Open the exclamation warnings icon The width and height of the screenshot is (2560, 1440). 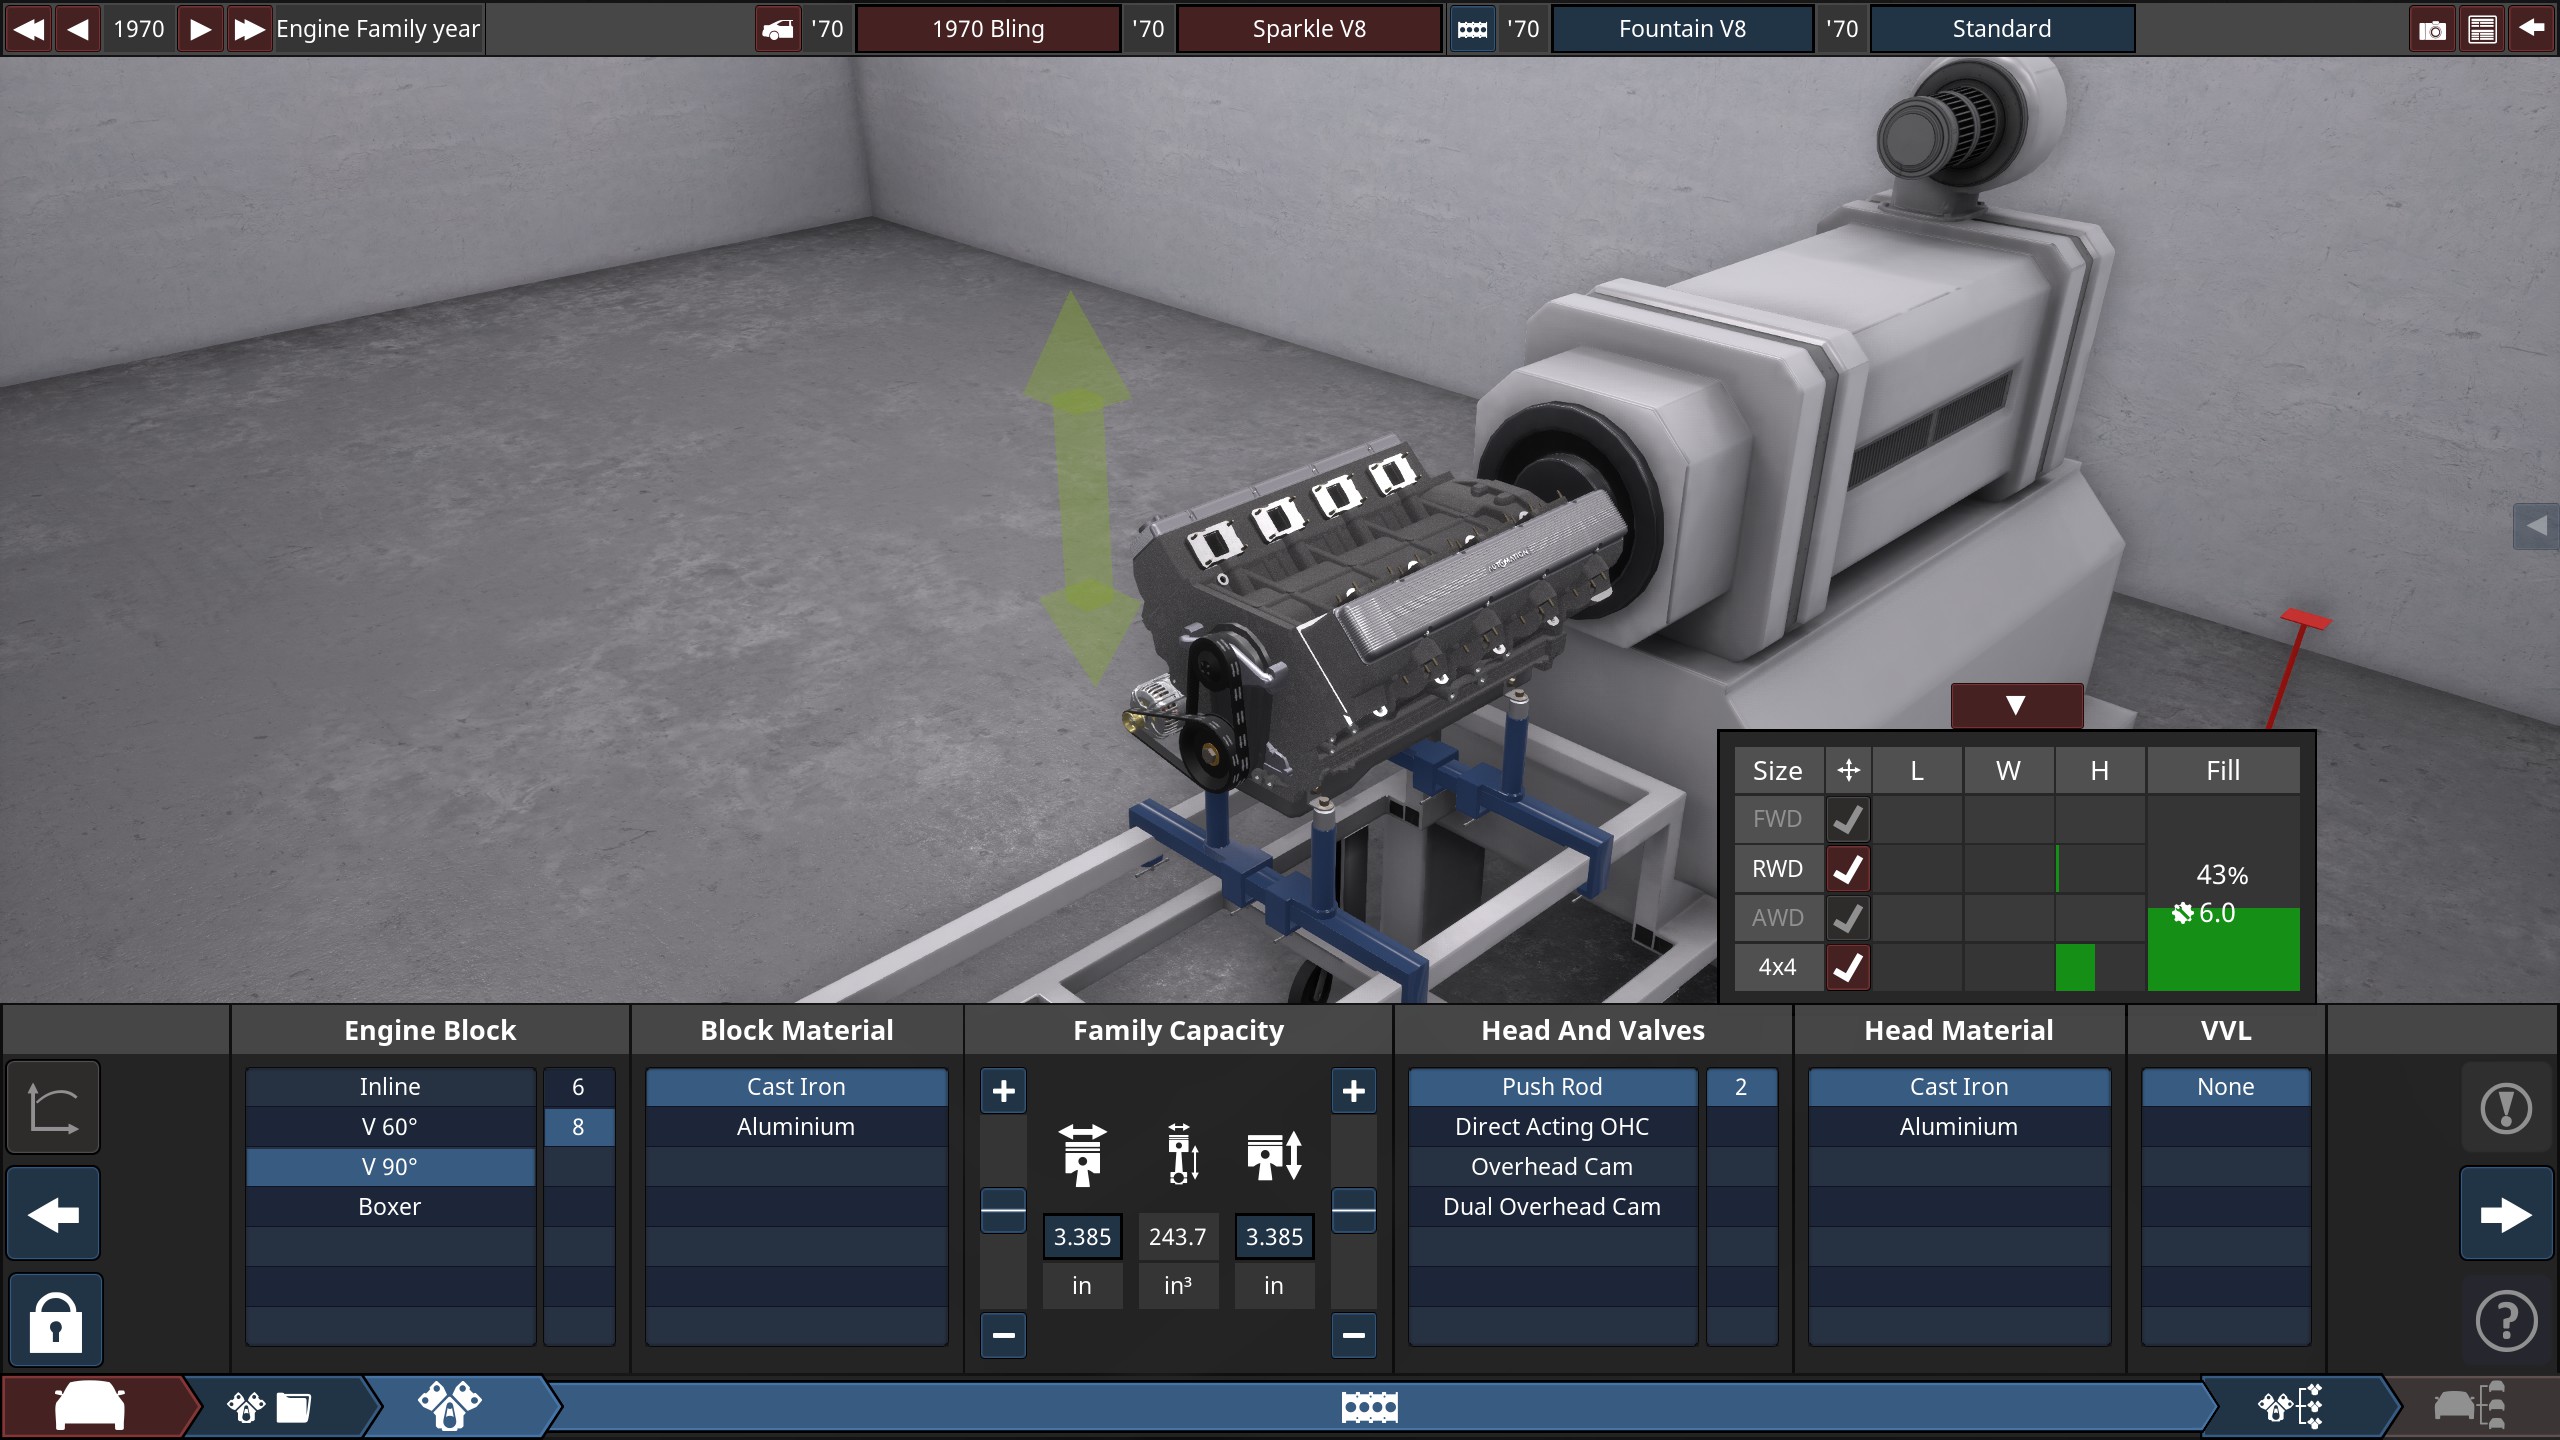[2506, 1108]
